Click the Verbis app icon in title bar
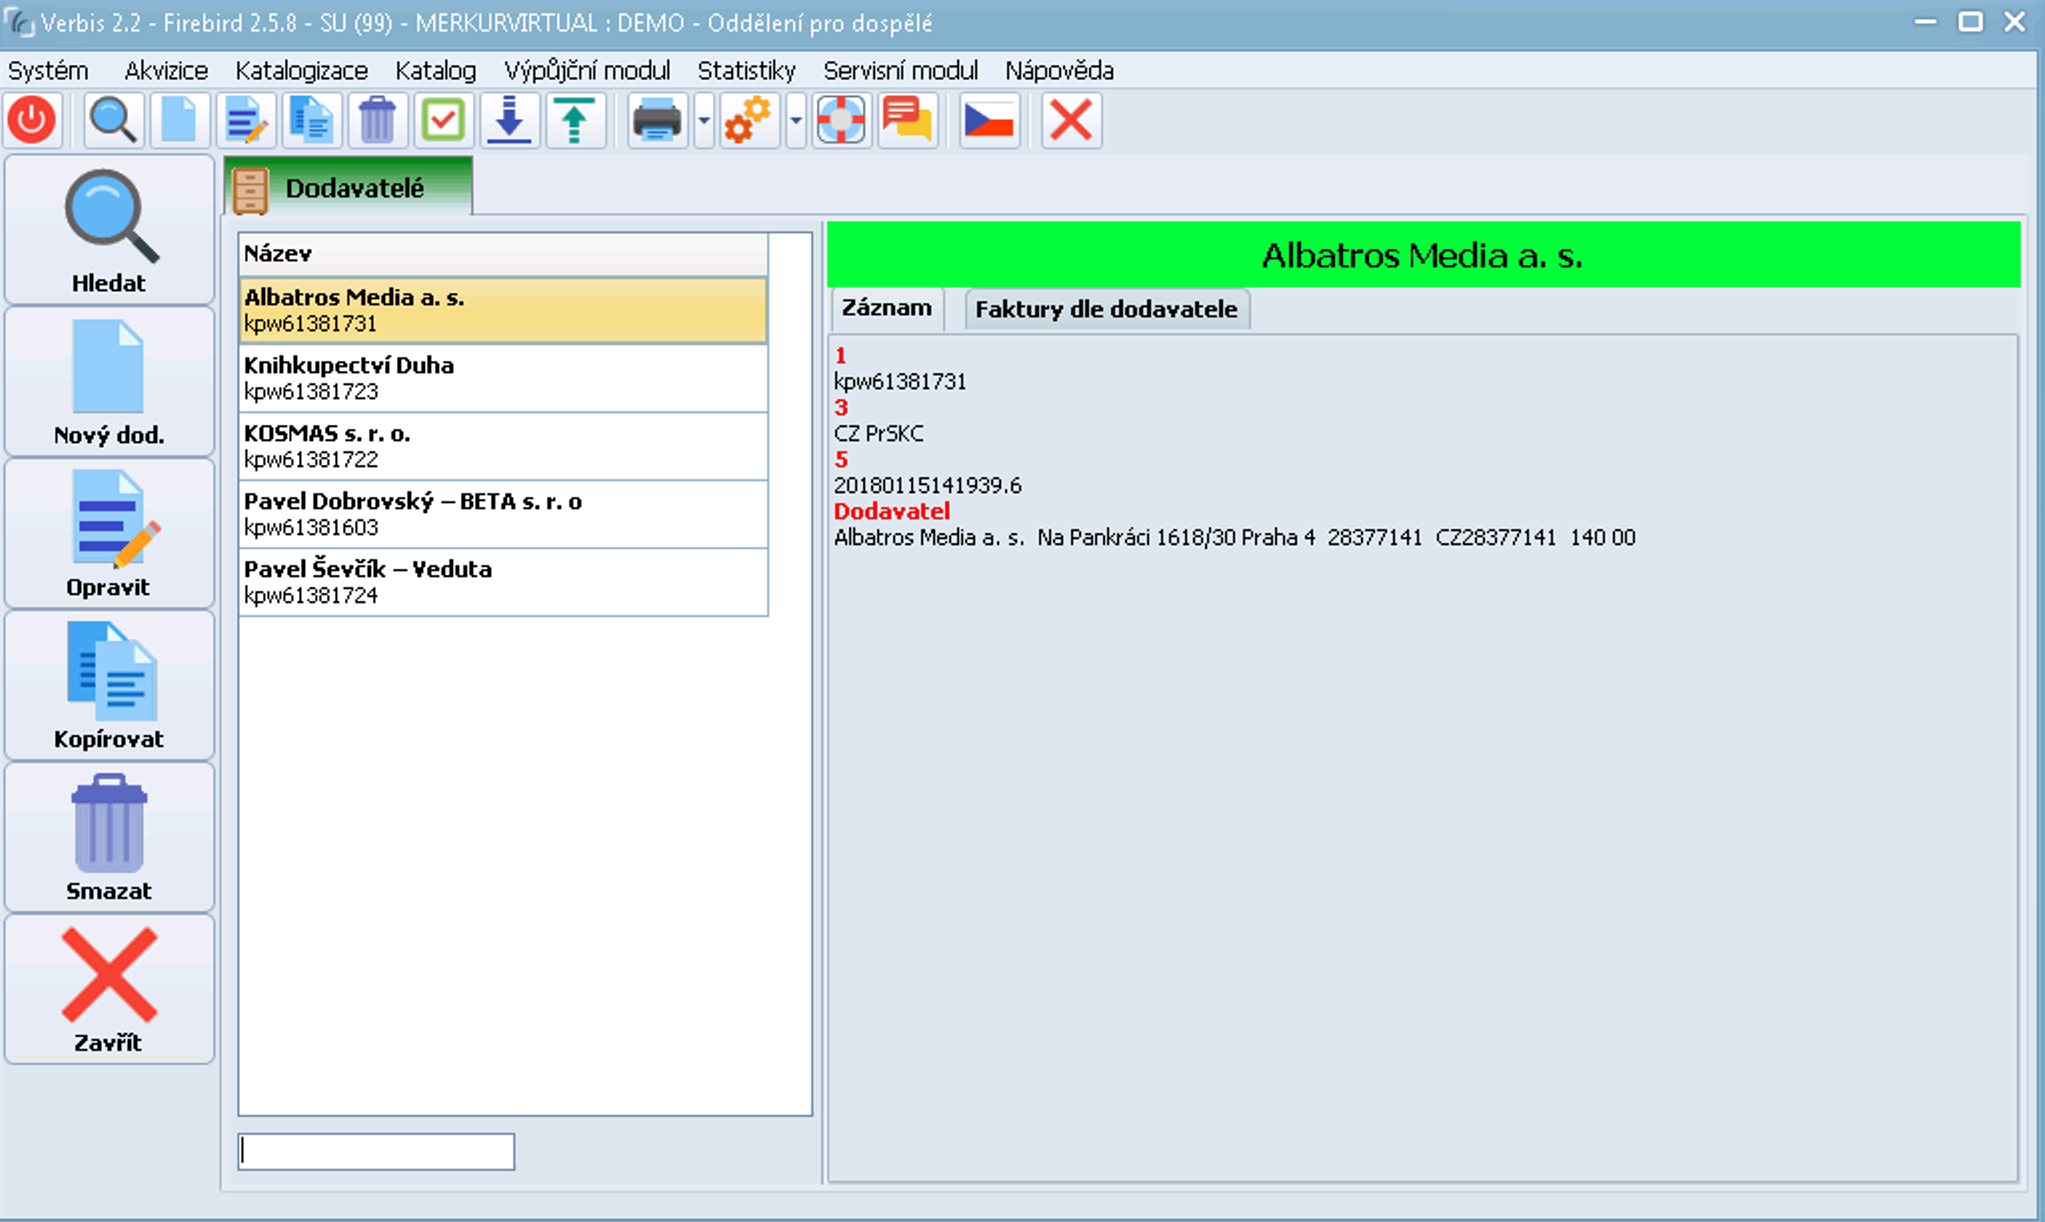2045x1222 pixels. [x=18, y=22]
